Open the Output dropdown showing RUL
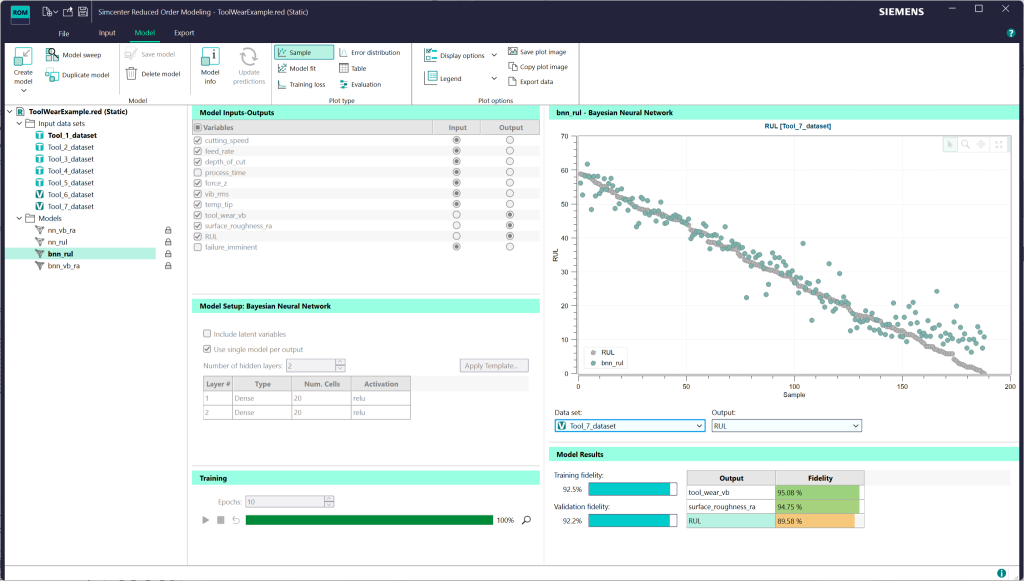1024x581 pixels. (786, 426)
